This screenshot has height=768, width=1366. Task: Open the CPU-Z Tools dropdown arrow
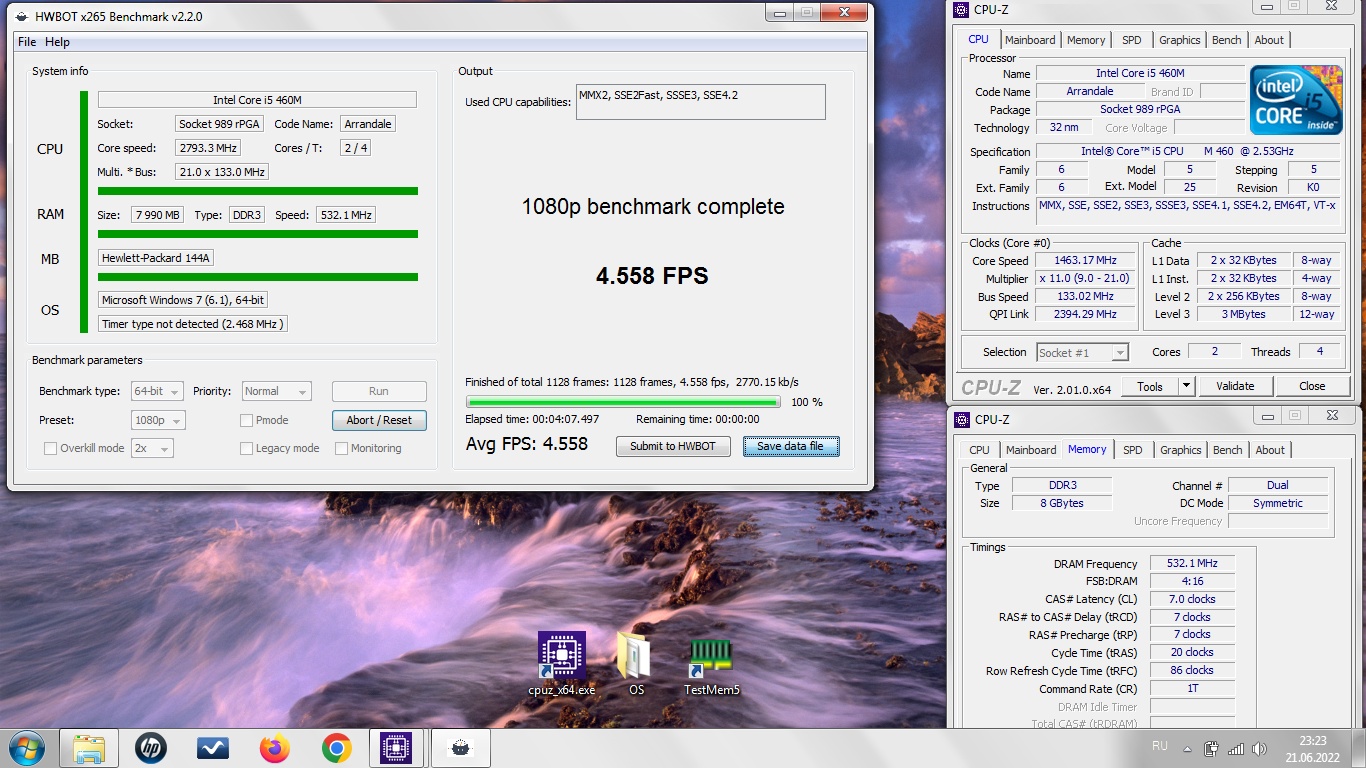tap(1186, 386)
